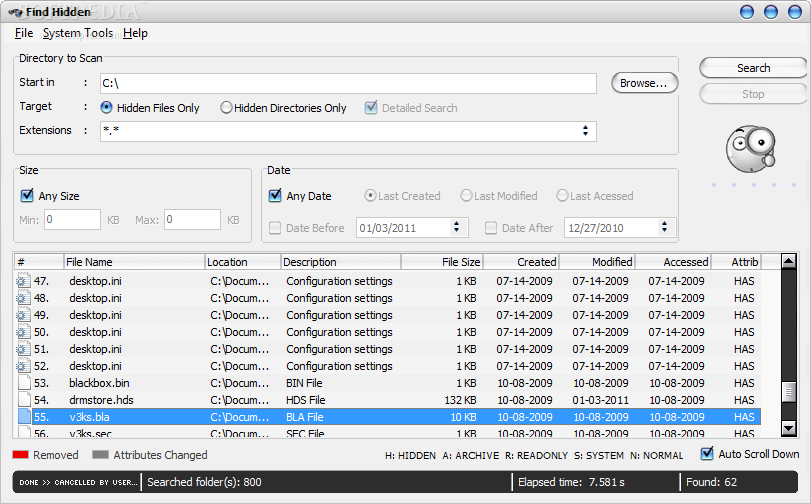Screen dimensions: 811x504
Task: Sort by Location column header
Action: coord(243,262)
